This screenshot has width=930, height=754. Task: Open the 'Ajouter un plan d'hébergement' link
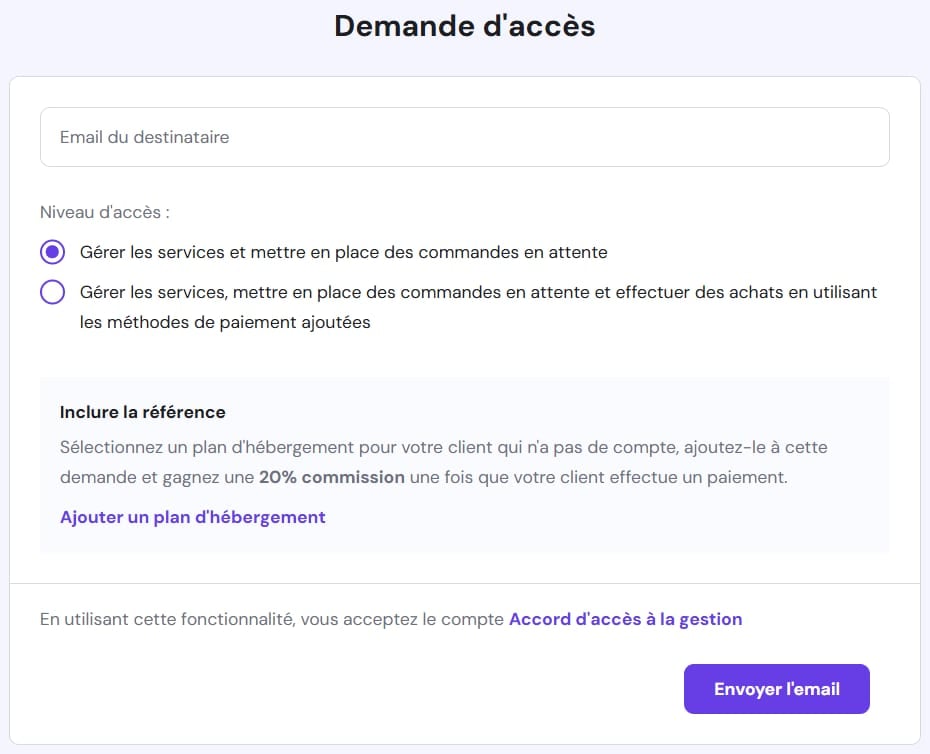point(193,517)
